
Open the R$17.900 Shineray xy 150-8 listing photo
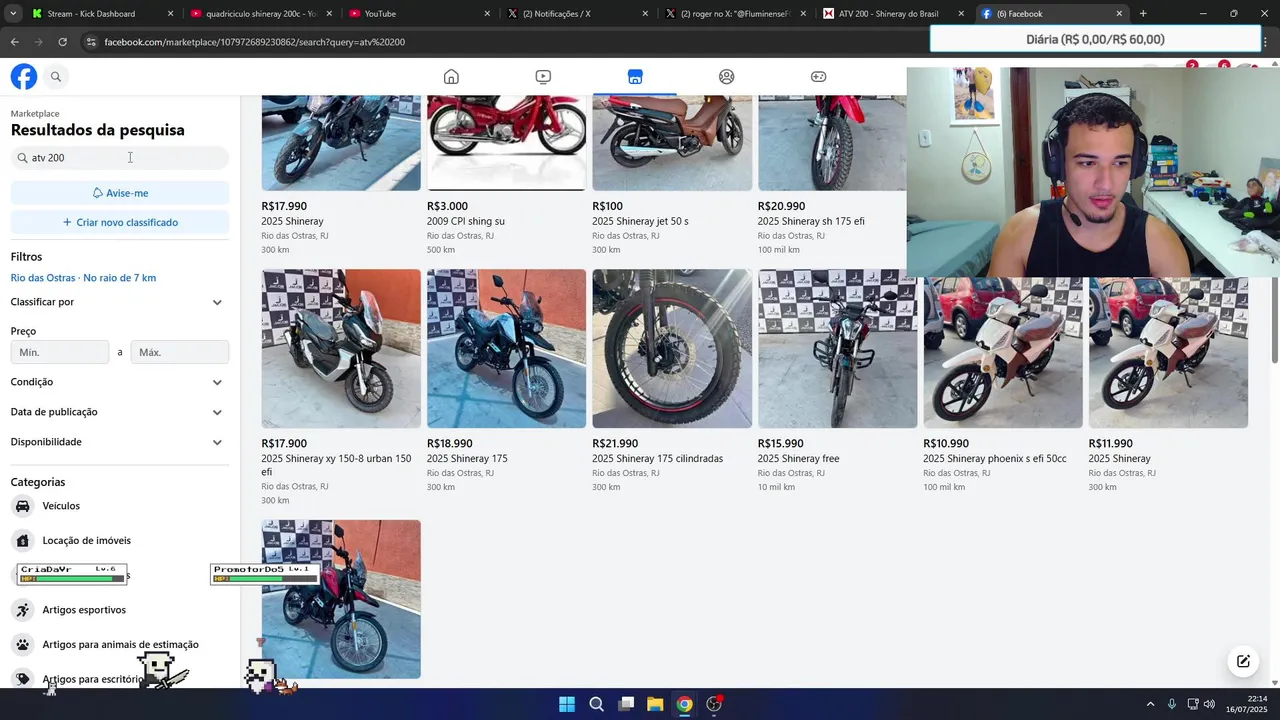[341, 349]
